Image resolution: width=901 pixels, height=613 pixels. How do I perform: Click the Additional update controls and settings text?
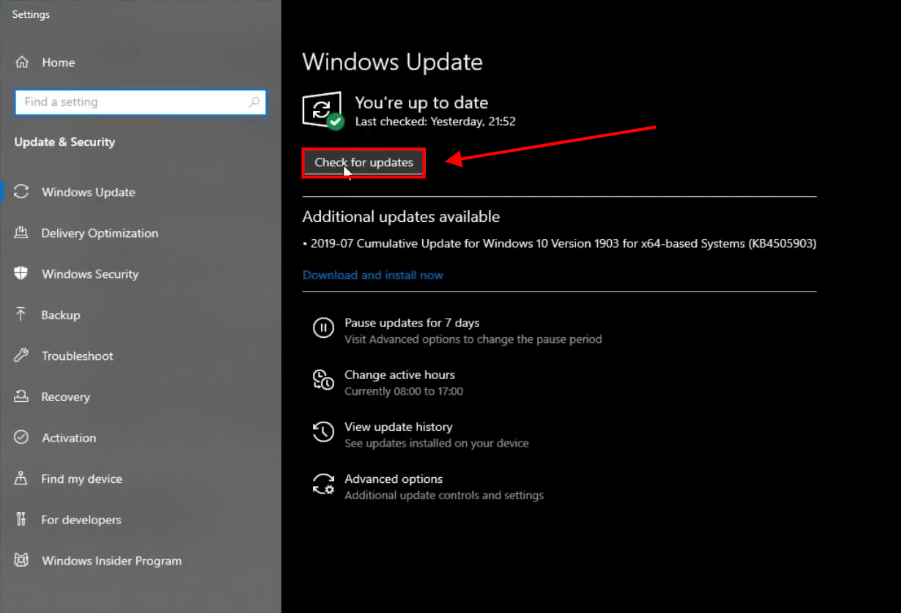[x=444, y=495]
